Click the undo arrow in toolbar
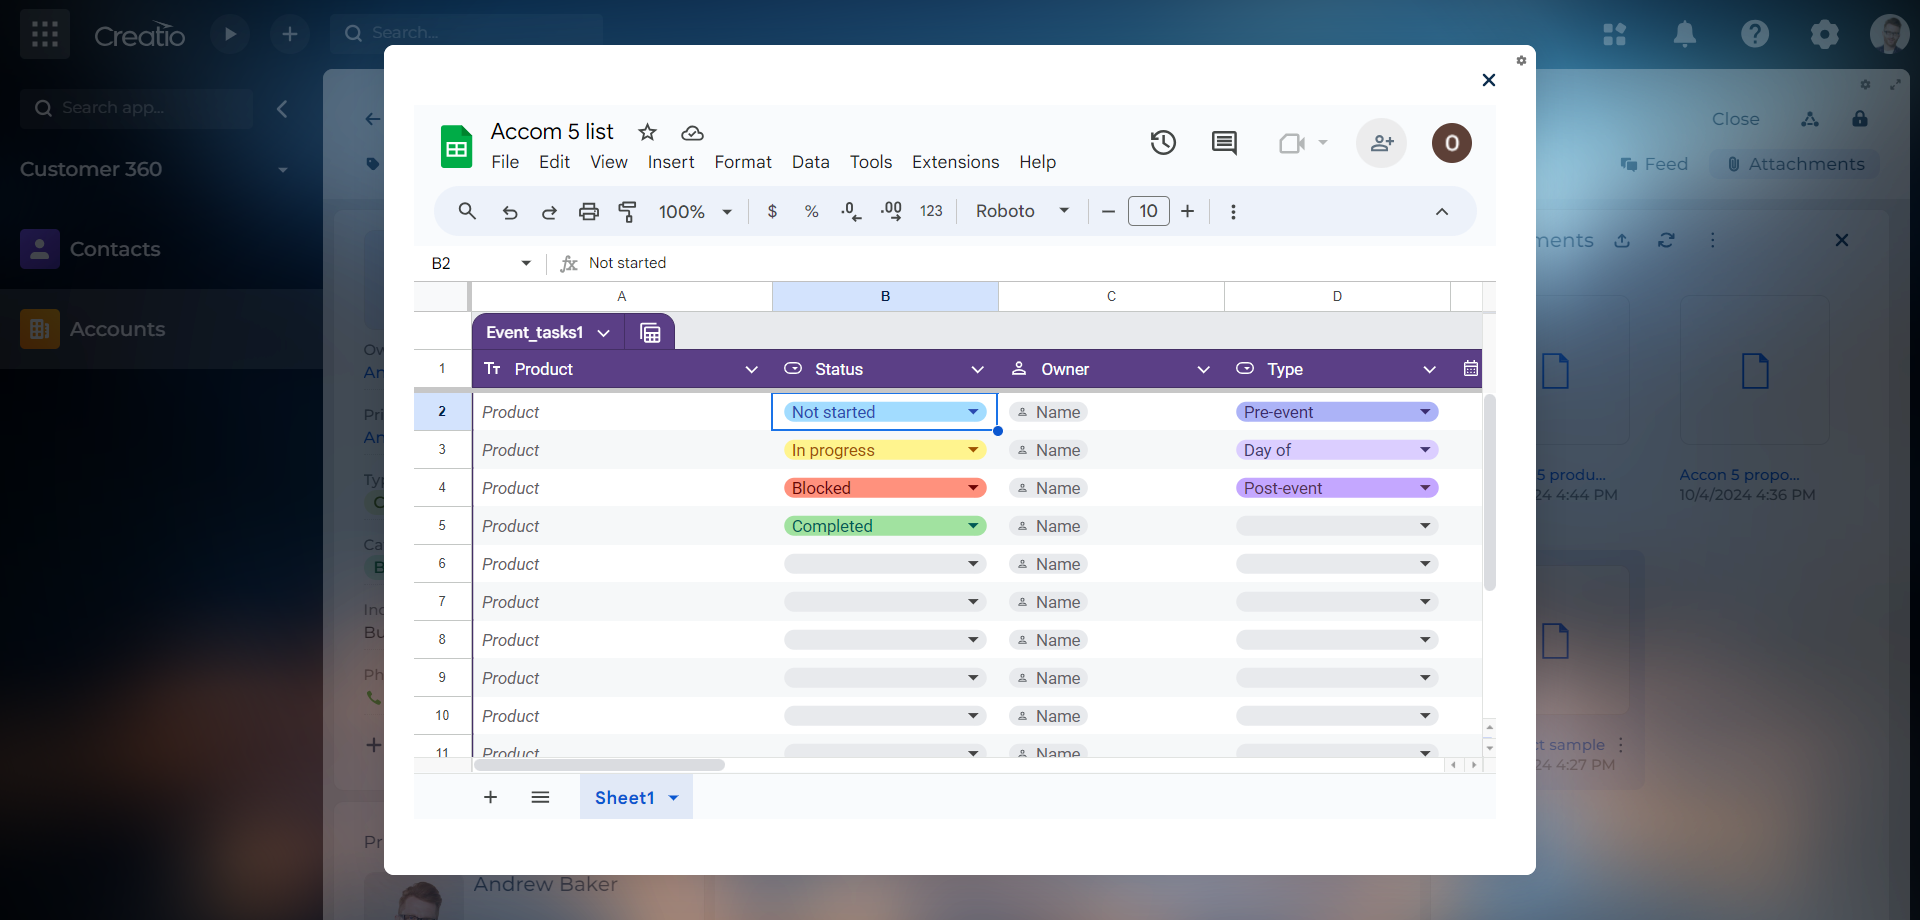This screenshot has width=1920, height=920. click(510, 212)
